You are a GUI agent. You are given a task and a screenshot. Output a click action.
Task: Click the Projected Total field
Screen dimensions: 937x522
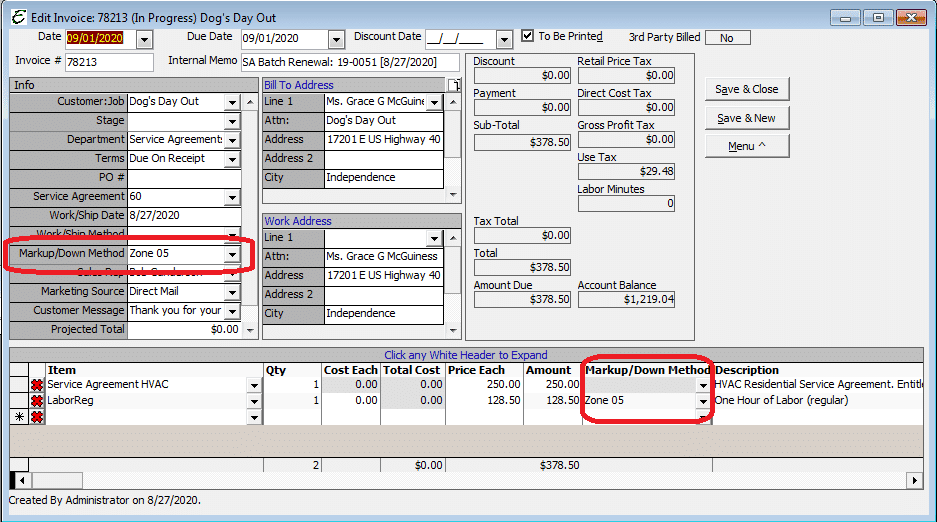point(184,330)
